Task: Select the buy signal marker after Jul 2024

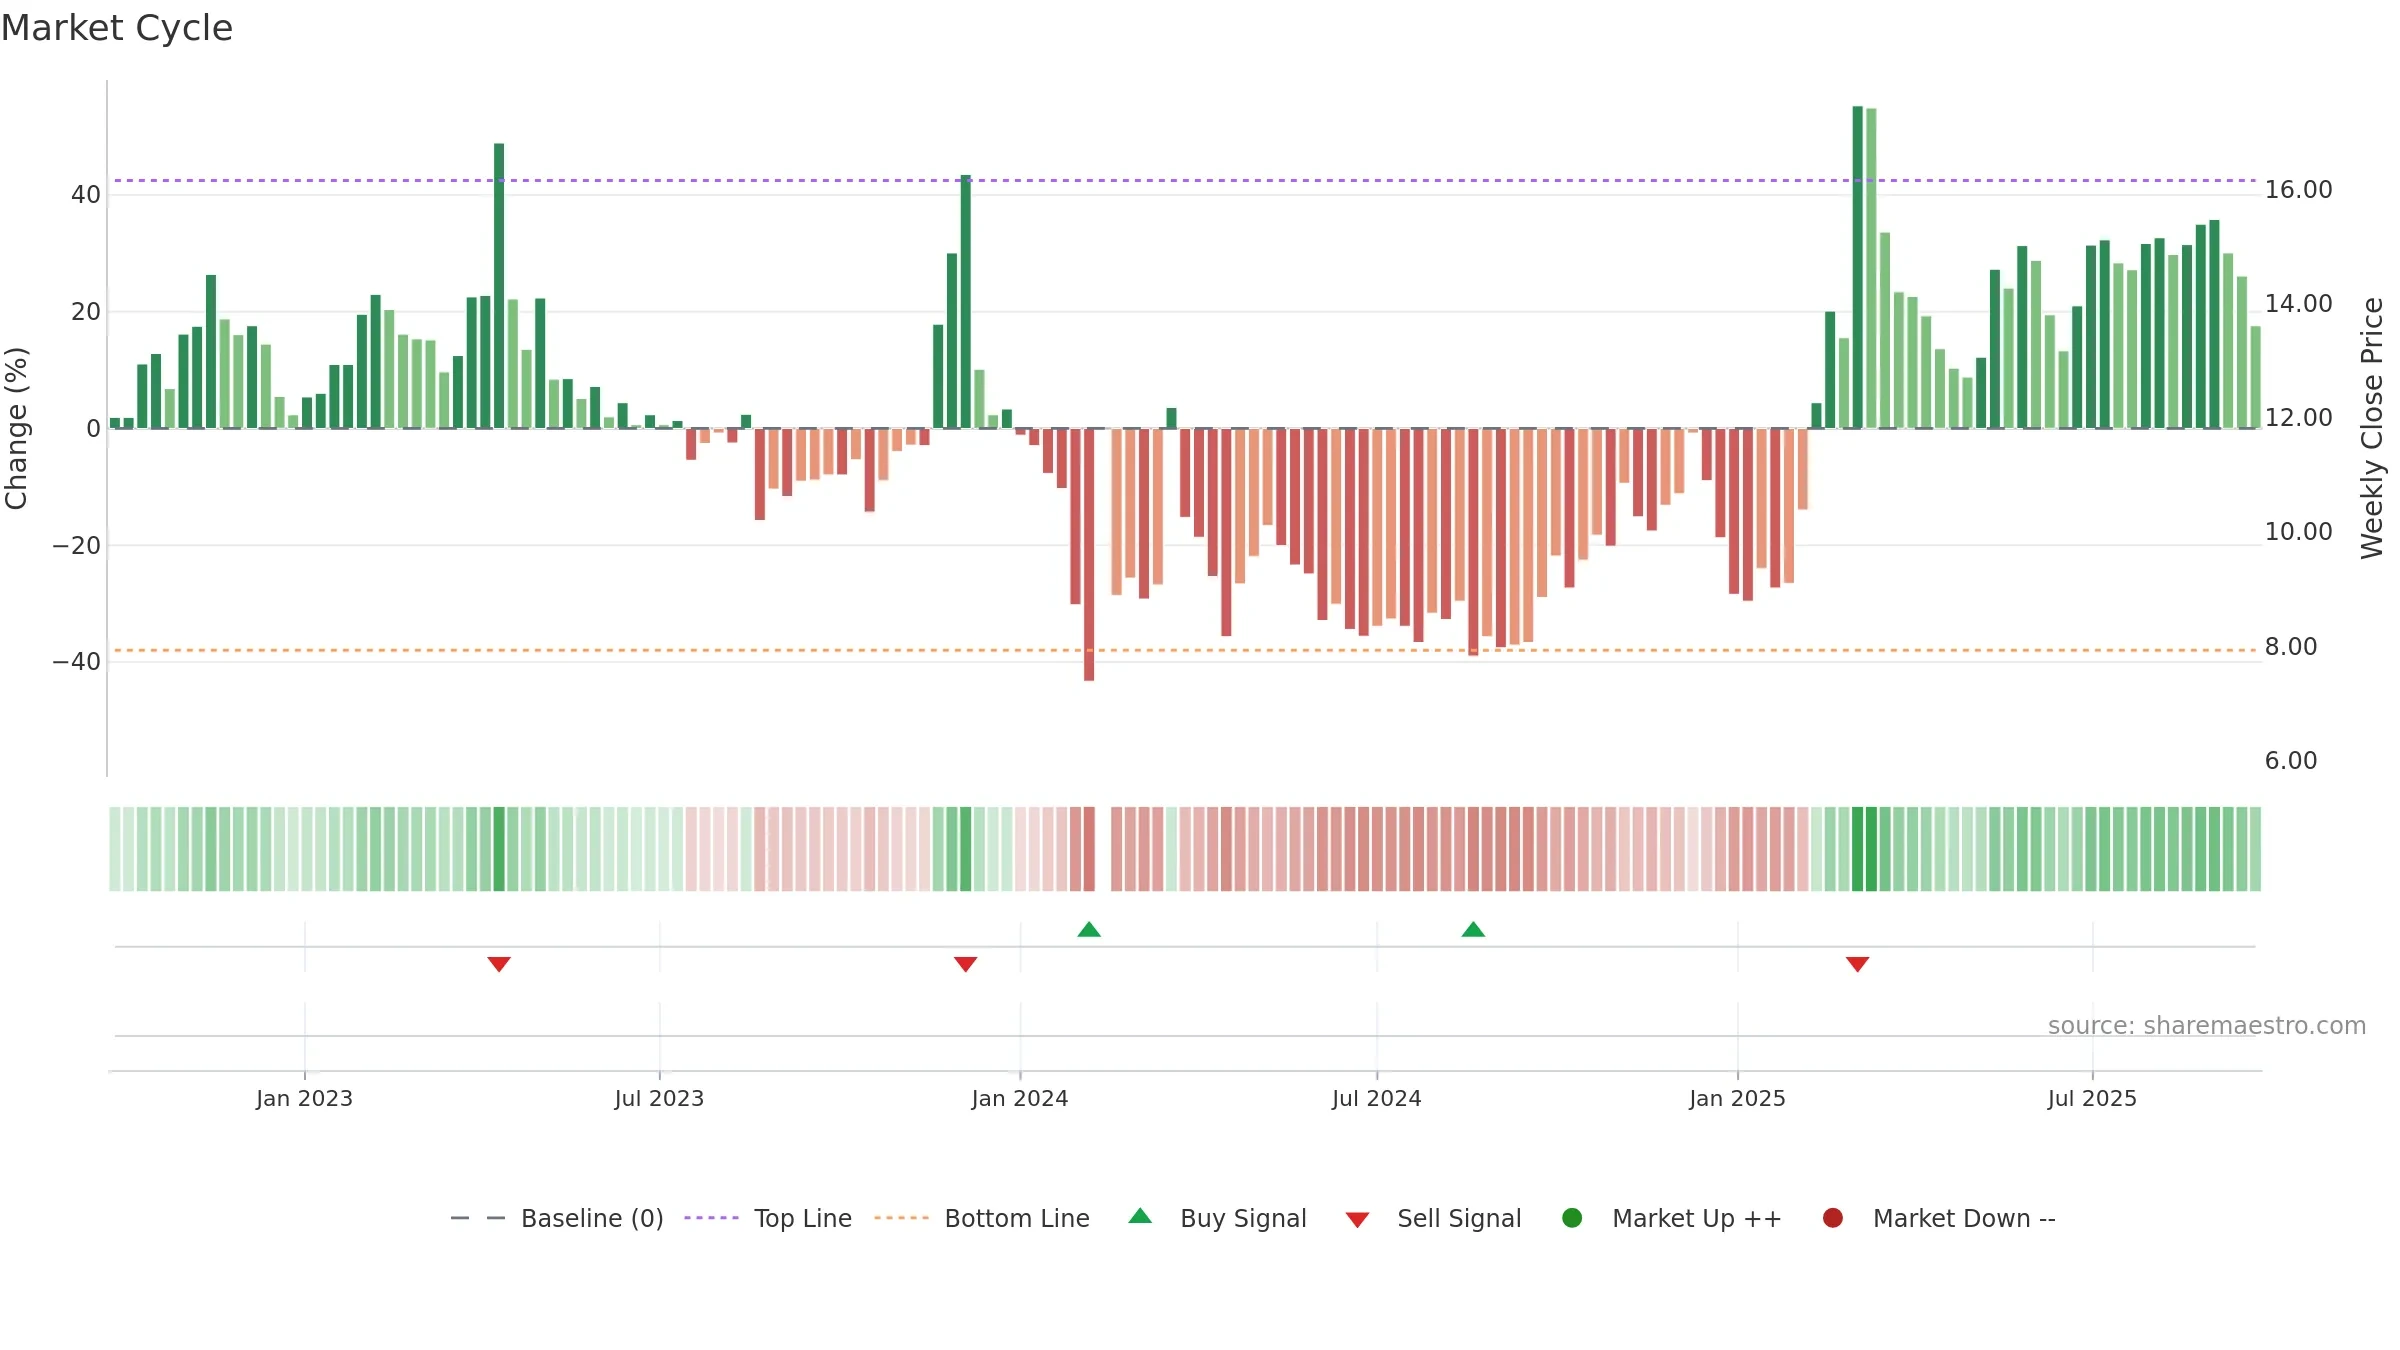Action: [x=1473, y=929]
